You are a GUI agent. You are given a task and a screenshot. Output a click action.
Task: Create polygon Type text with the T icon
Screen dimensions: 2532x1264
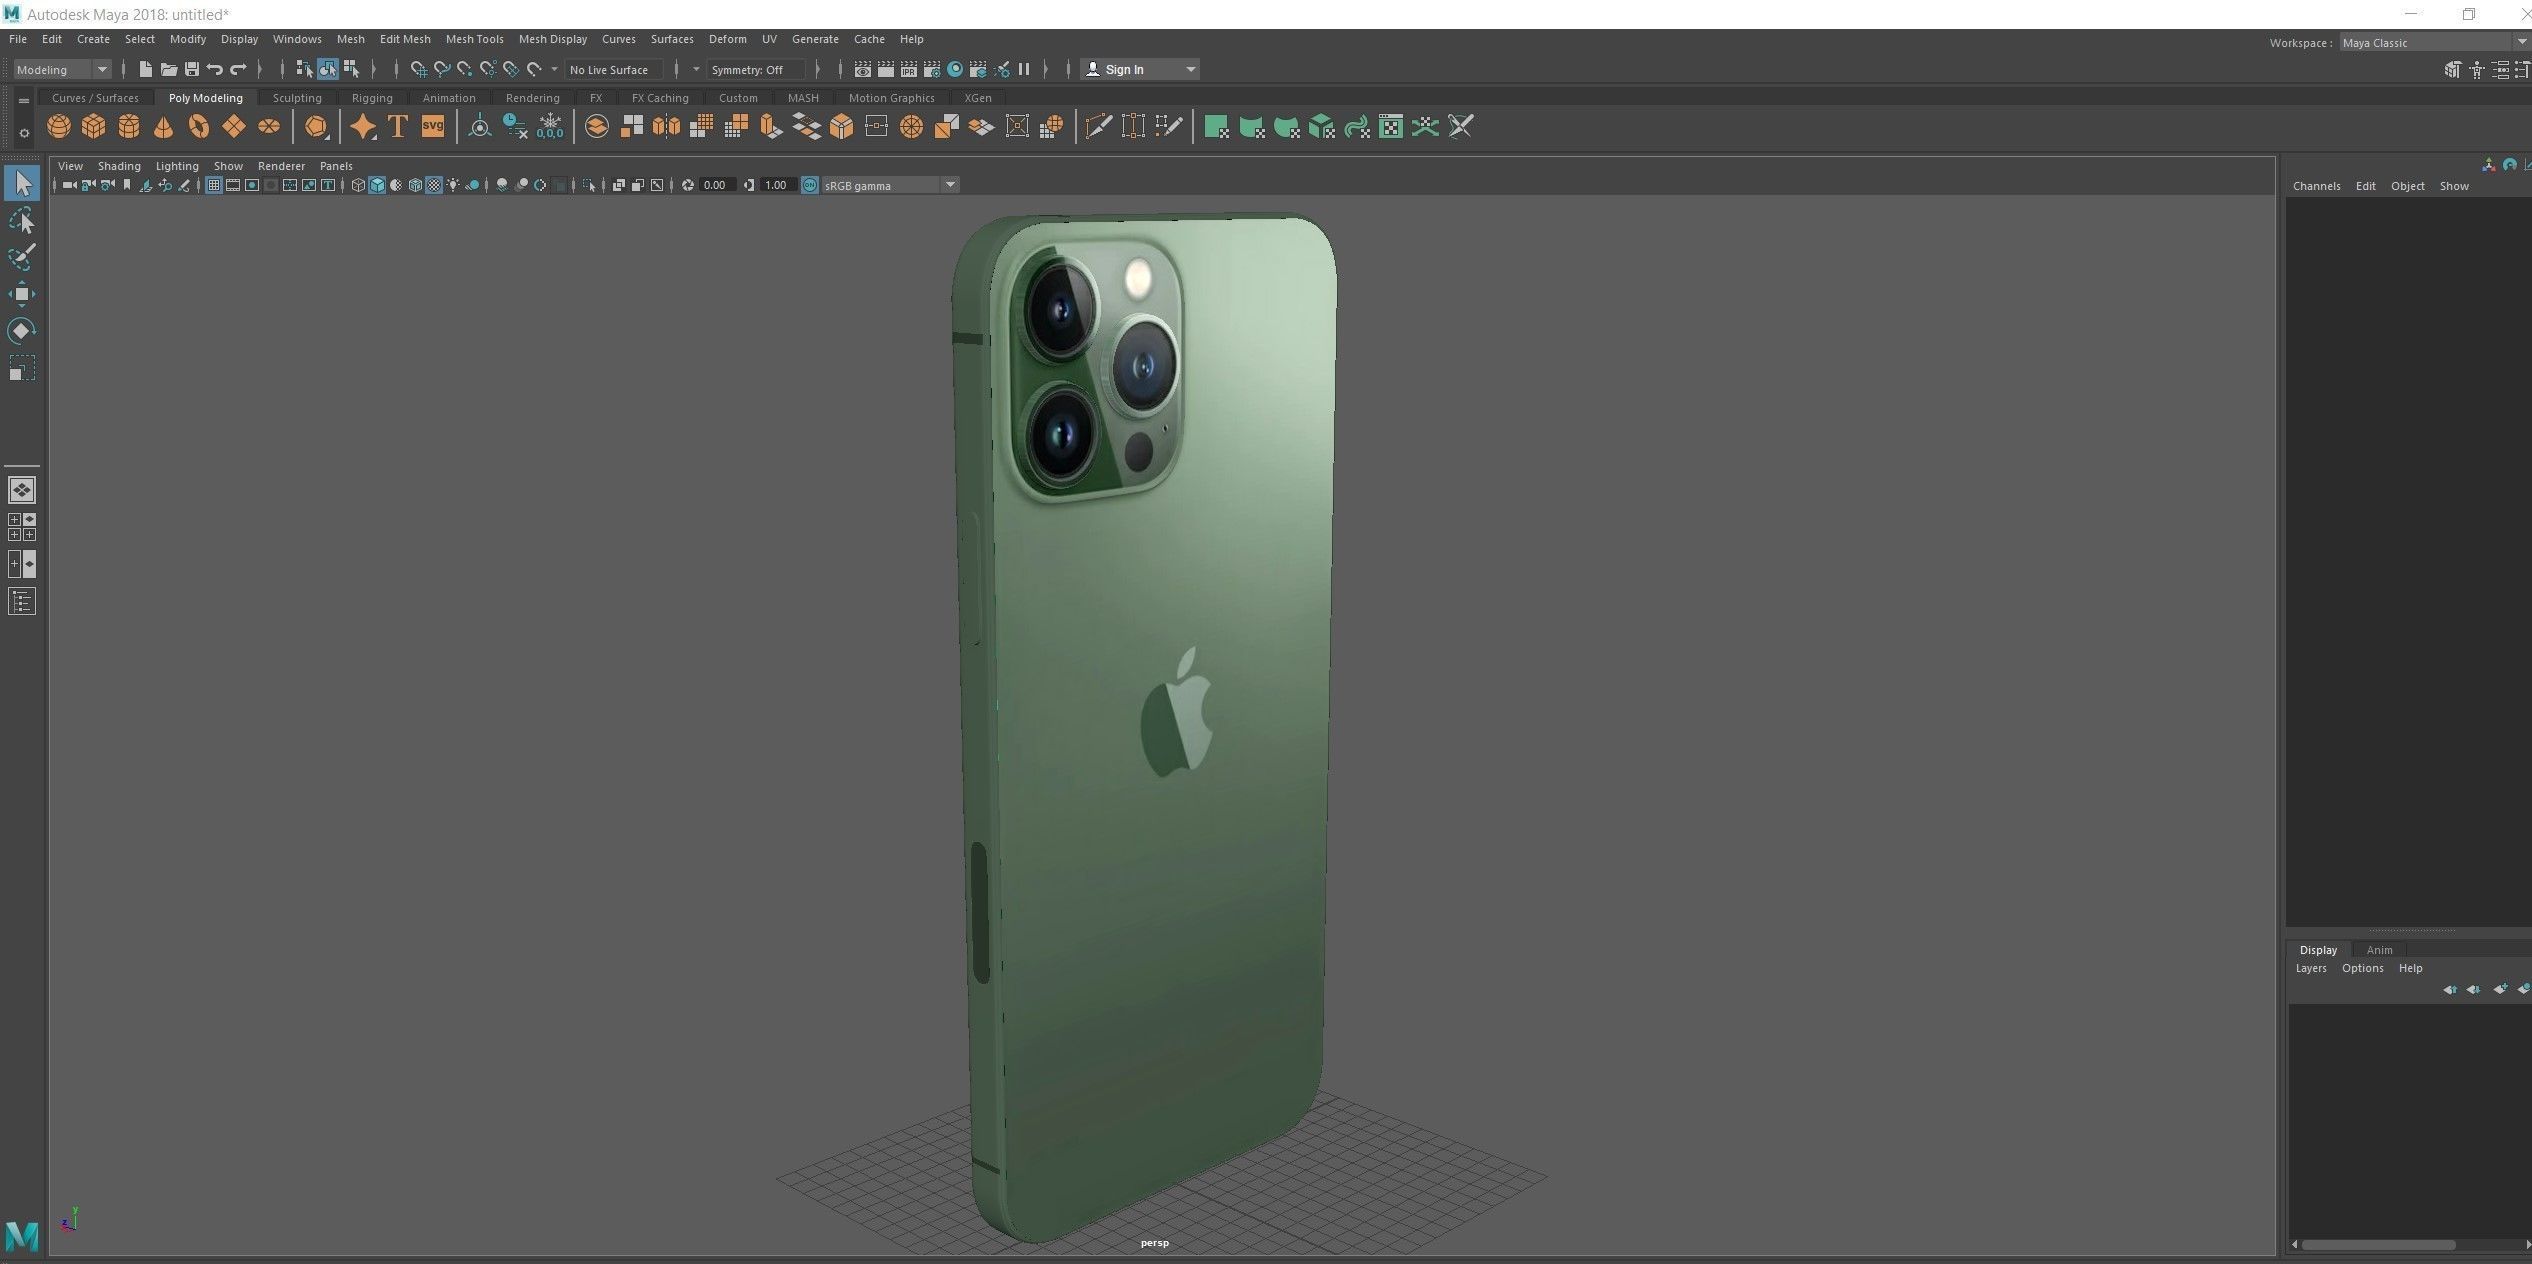tap(398, 127)
